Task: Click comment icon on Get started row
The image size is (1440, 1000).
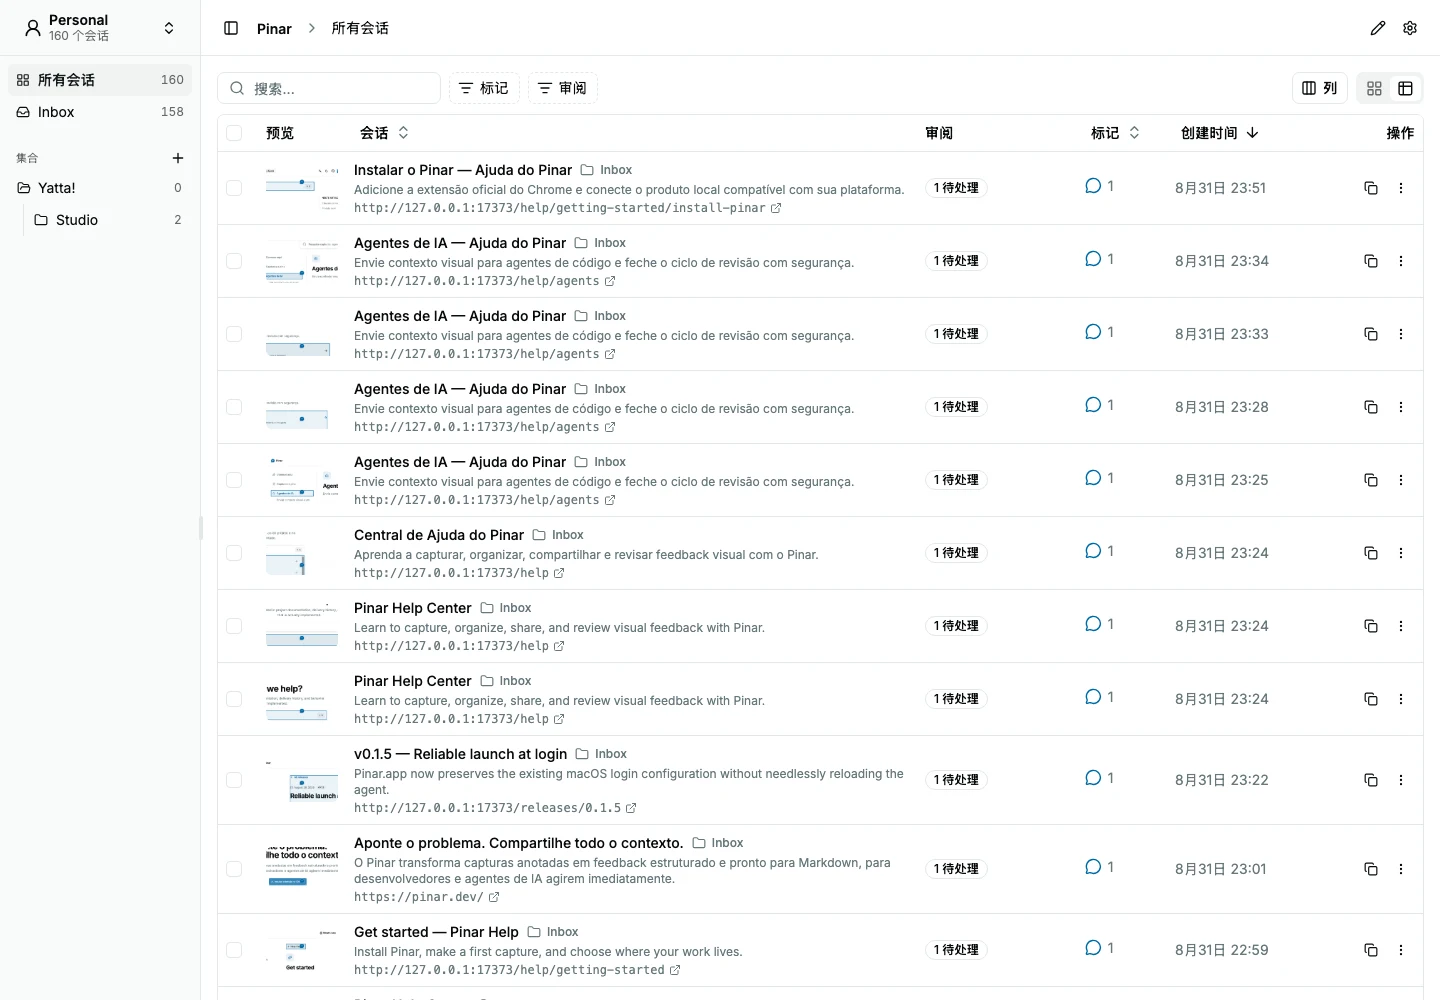Action: 1093,948
